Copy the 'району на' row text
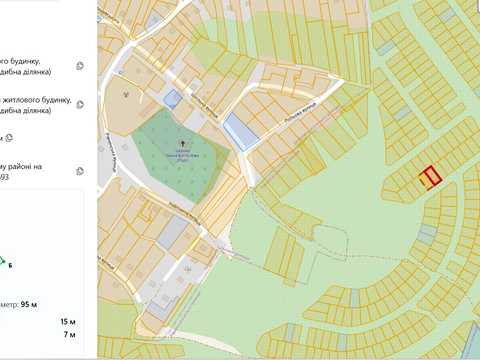 (x=80, y=171)
